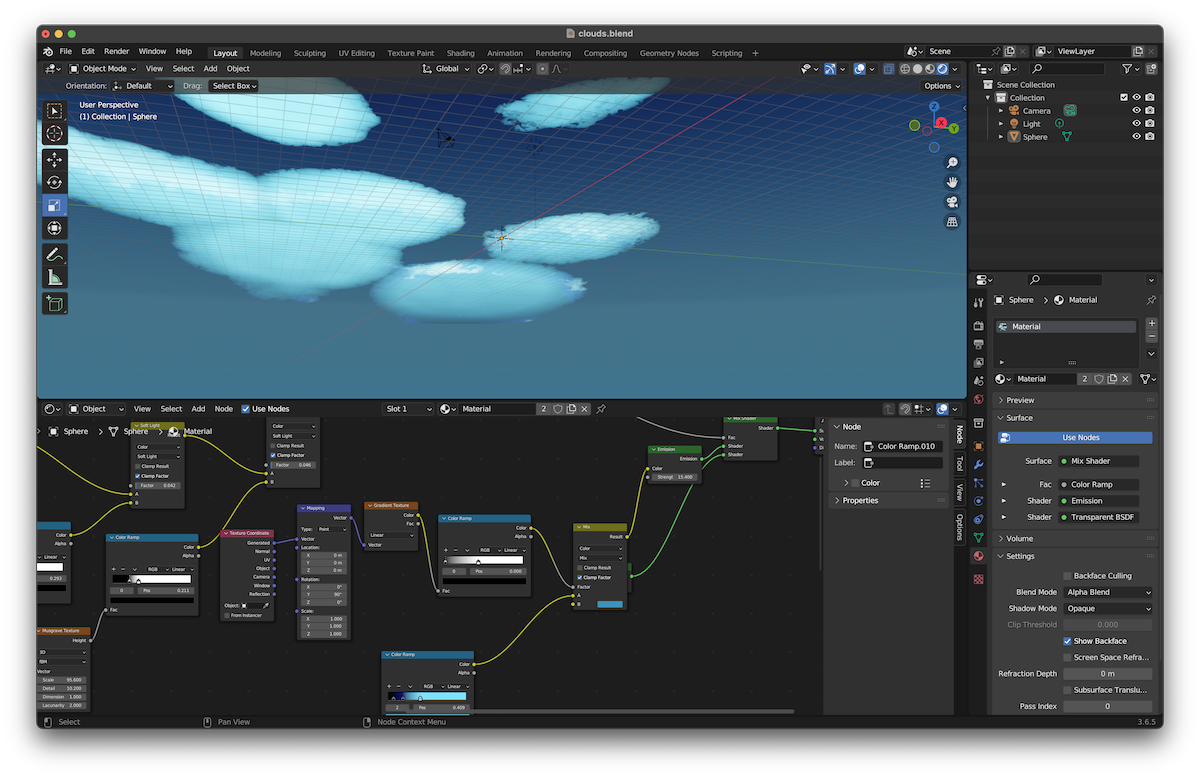This screenshot has height=777, width=1200.
Task: Click the blue Use Nodes button
Action: (x=1074, y=437)
